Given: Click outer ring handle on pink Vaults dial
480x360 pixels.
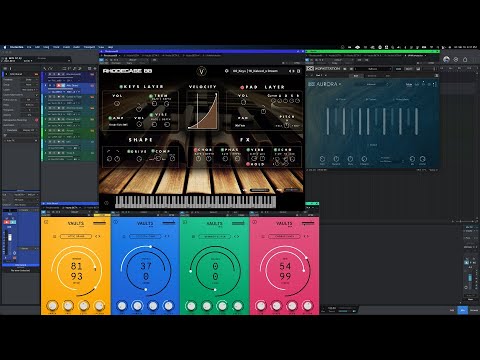Looking at the screenshot, I should point(307,258).
